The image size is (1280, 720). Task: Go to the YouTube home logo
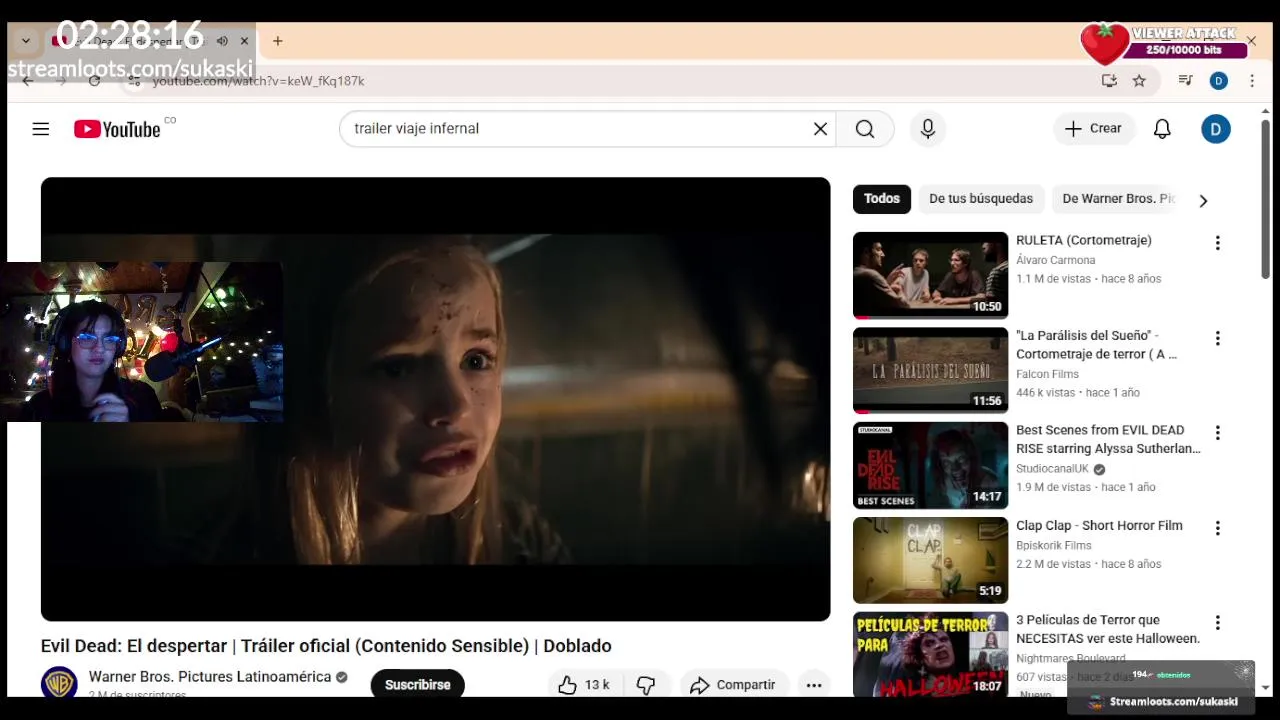click(x=117, y=129)
